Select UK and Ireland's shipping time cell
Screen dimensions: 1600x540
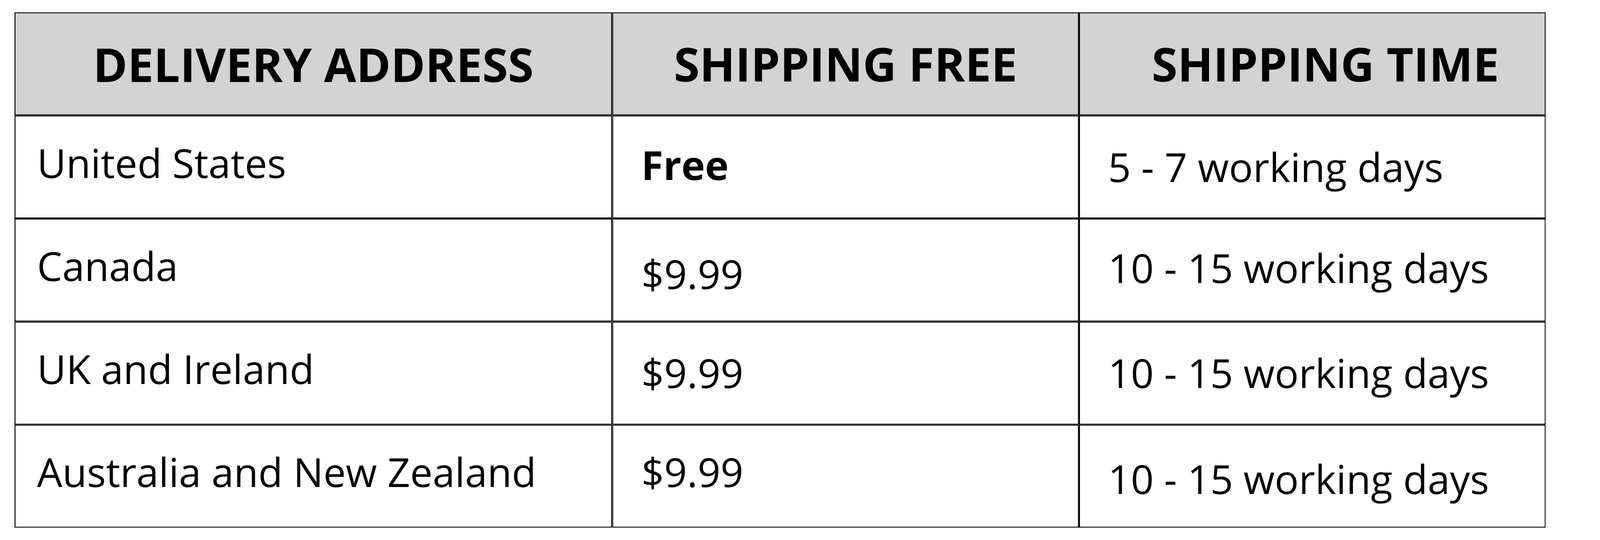pos(1298,375)
